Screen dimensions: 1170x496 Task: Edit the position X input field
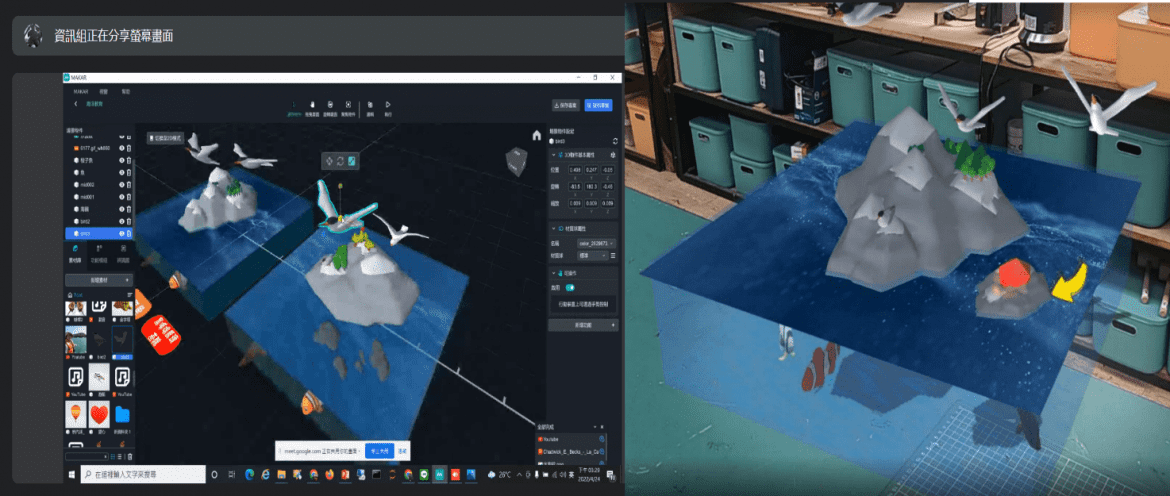pos(575,169)
